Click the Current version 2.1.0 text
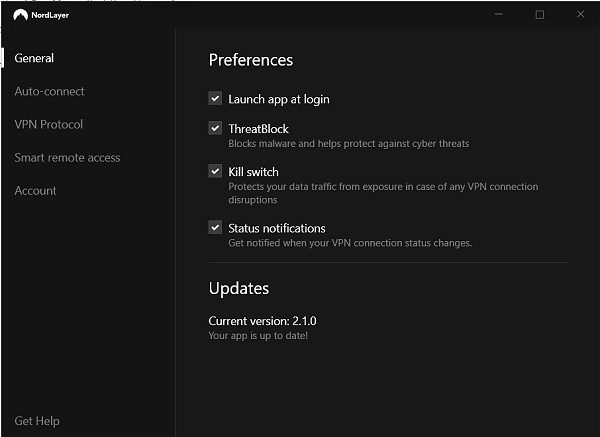 point(262,321)
